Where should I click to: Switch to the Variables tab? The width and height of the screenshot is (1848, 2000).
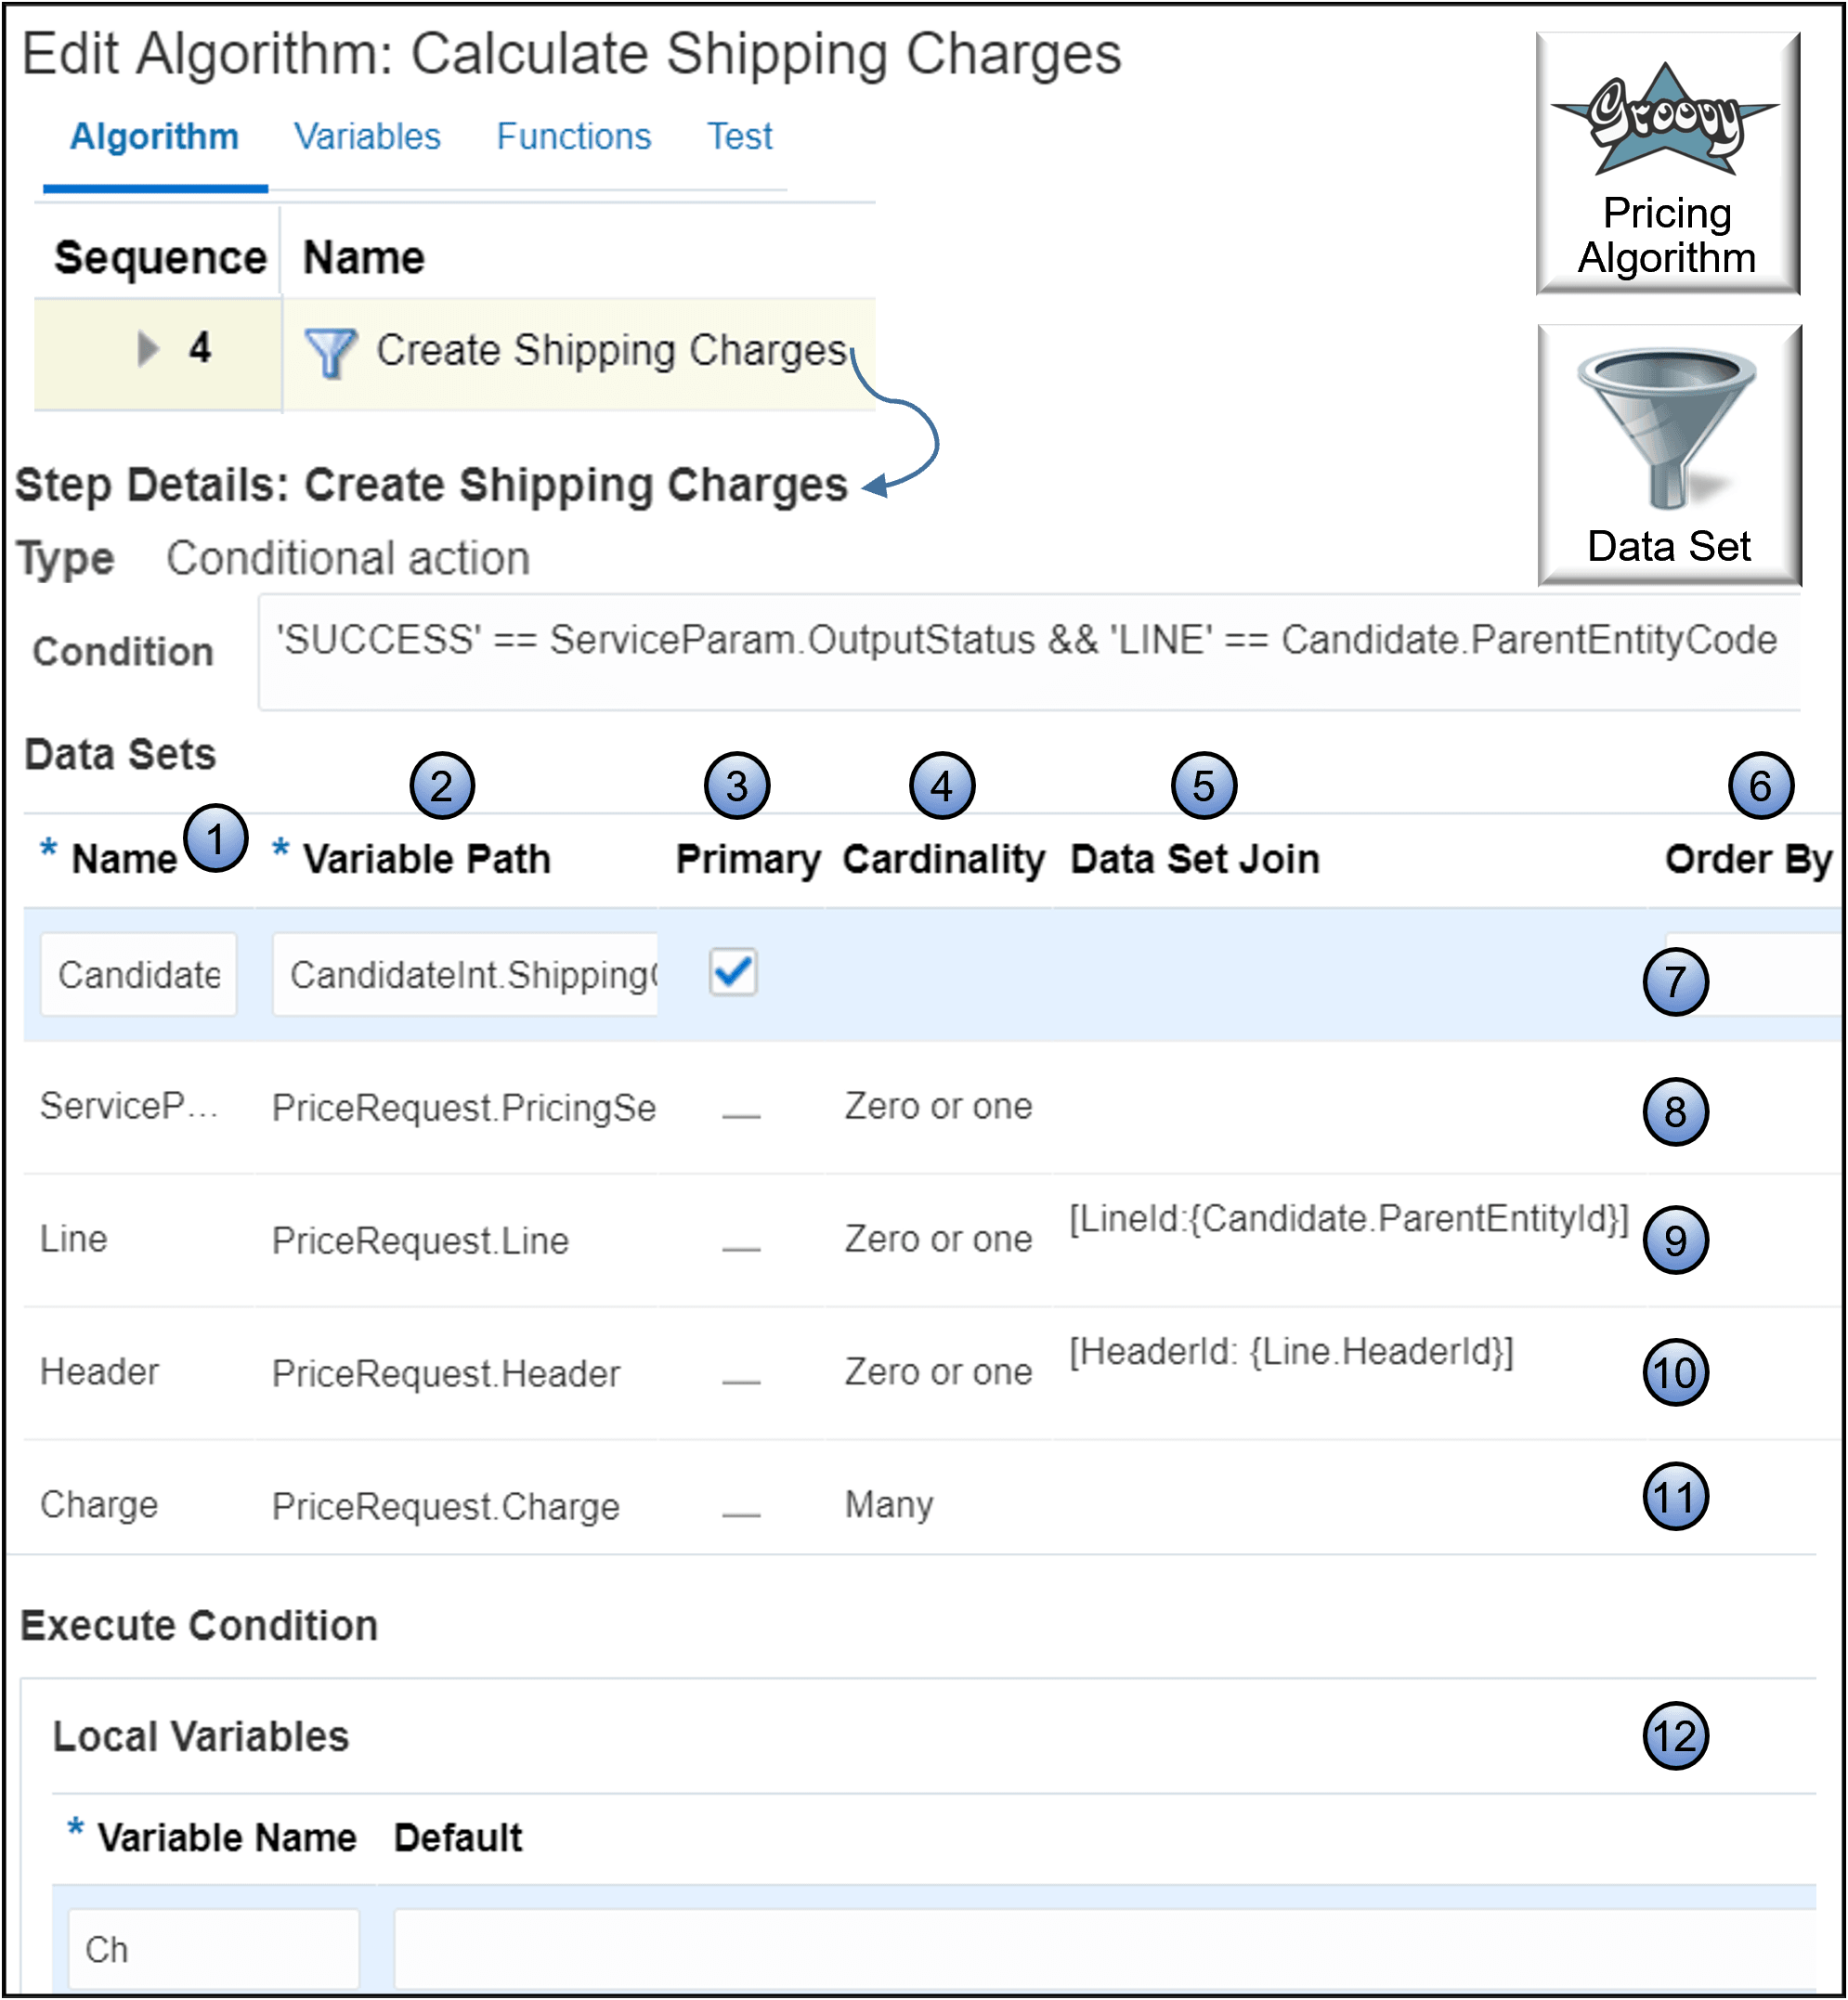(x=366, y=137)
